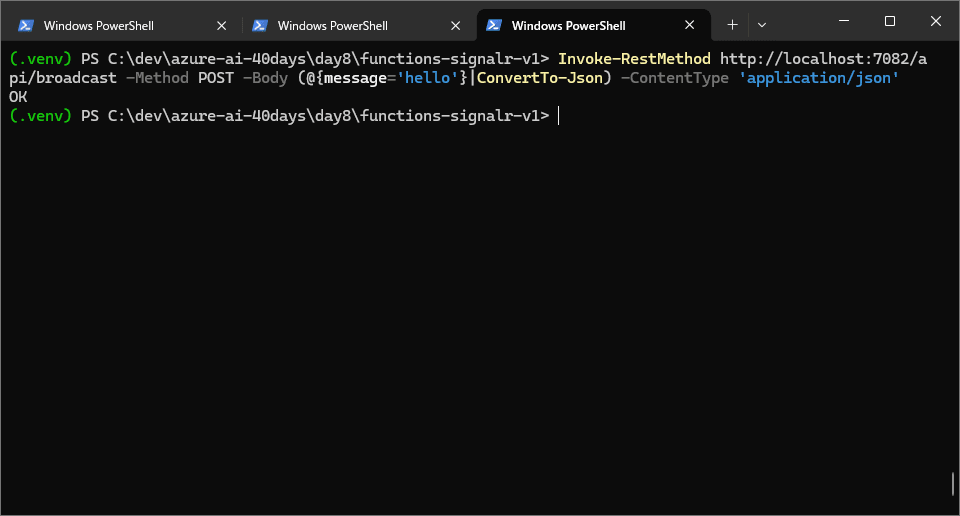Minimize the terminal window
The height and width of the screenshot is (516, 960).
pyautogui.click(x=844, y=21)
